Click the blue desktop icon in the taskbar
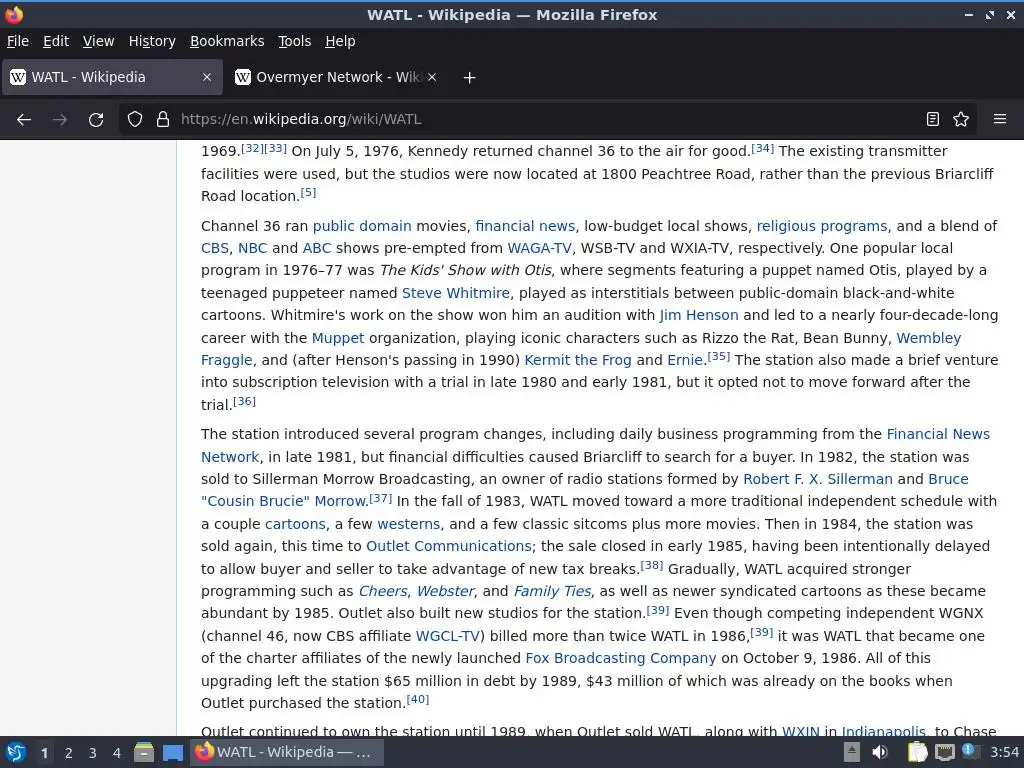This screenshot has height=768, width=1024. [172, 752]
